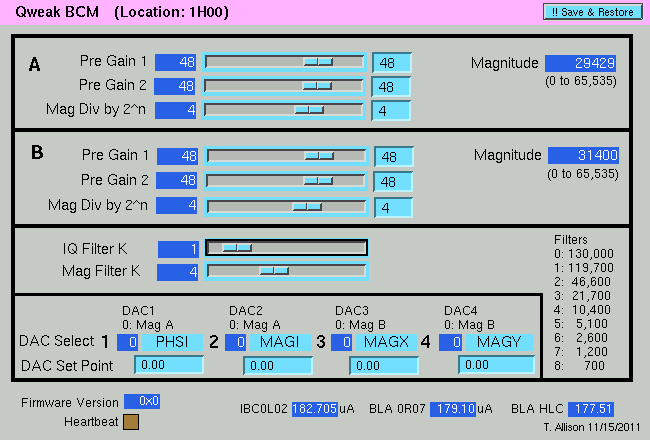650x440 pixels.
Task: Click filter entry 8: 700
Action: tap(580, 366)
